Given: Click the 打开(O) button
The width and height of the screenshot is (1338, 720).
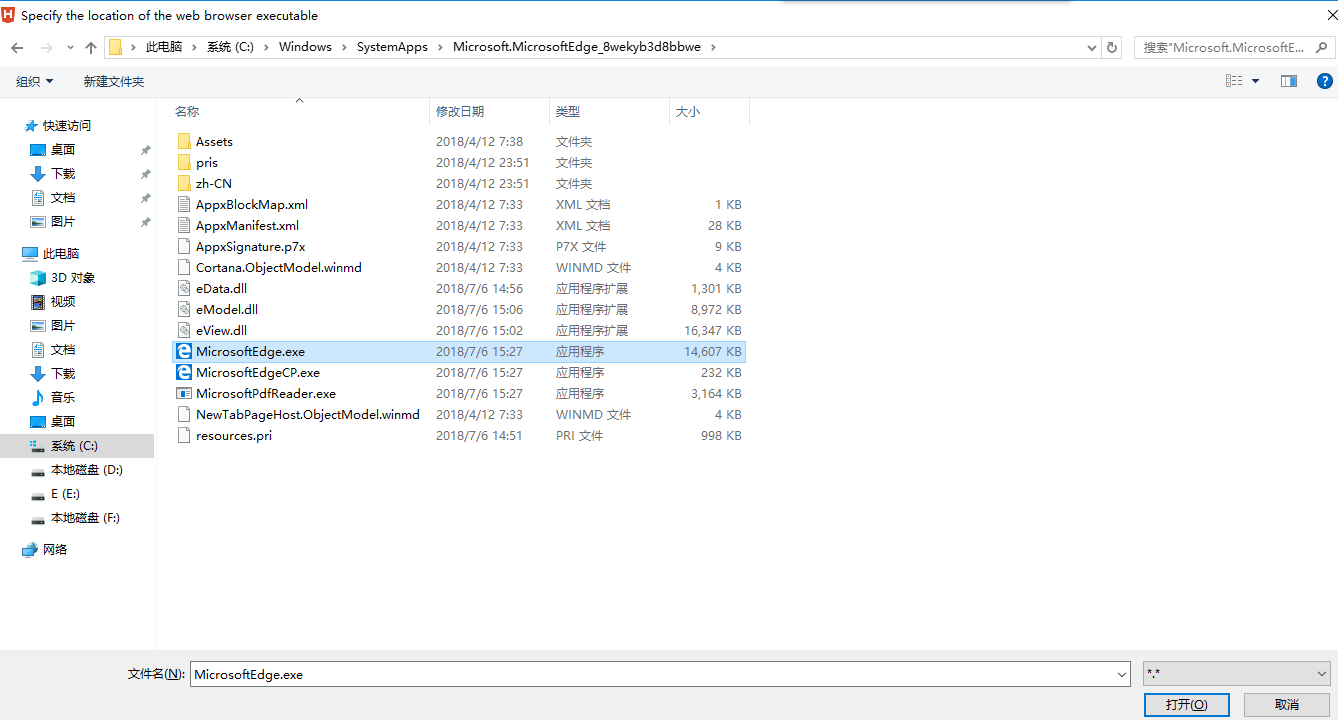Looking at the screenshot, I should tap(1186, 704).
